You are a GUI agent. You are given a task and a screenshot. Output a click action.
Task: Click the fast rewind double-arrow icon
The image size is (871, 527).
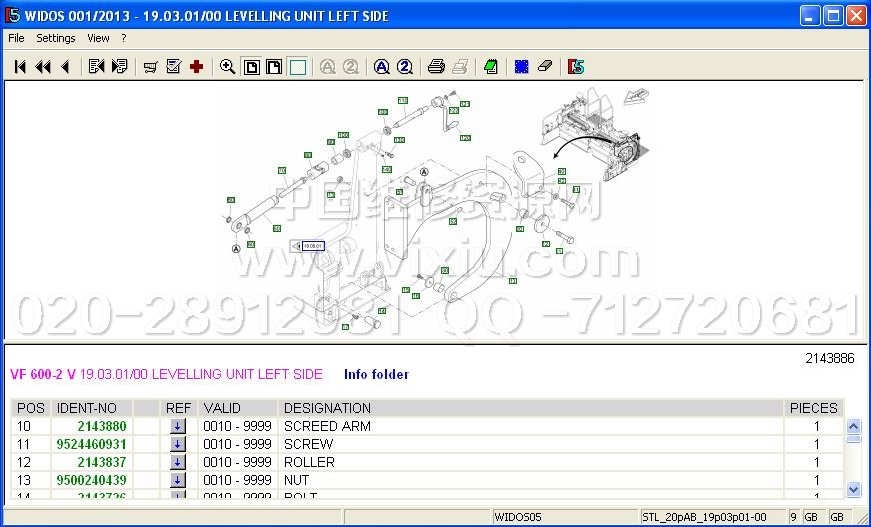43,67
